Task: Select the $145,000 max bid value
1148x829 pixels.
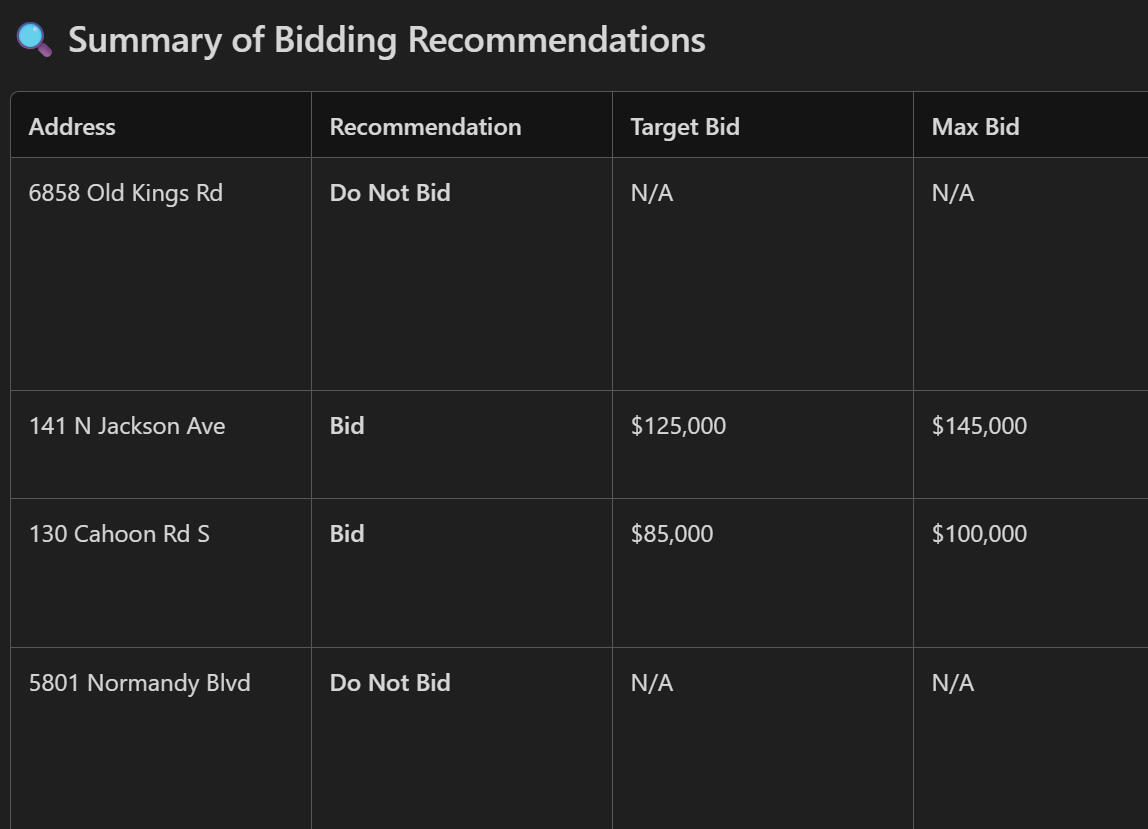Action: pyautogui.click(x=979, y=426)
